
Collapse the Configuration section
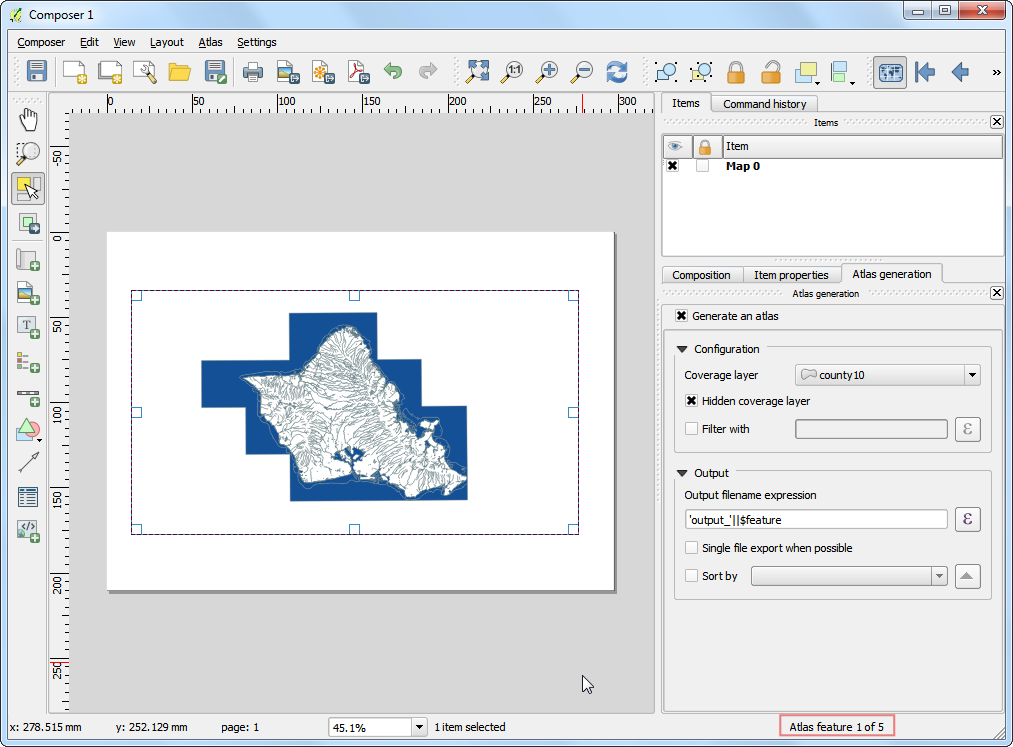pyautogui.click(x=683, y=349)
